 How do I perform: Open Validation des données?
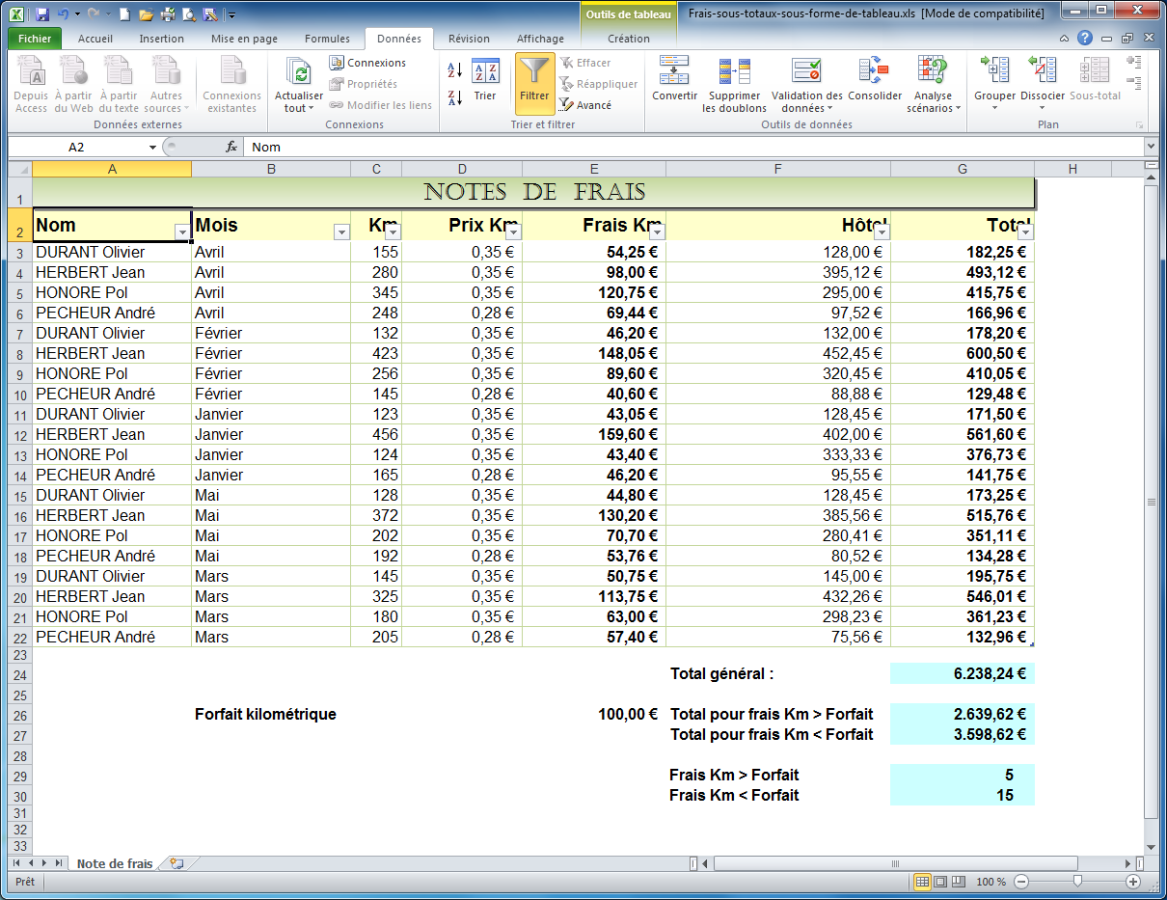807,85
